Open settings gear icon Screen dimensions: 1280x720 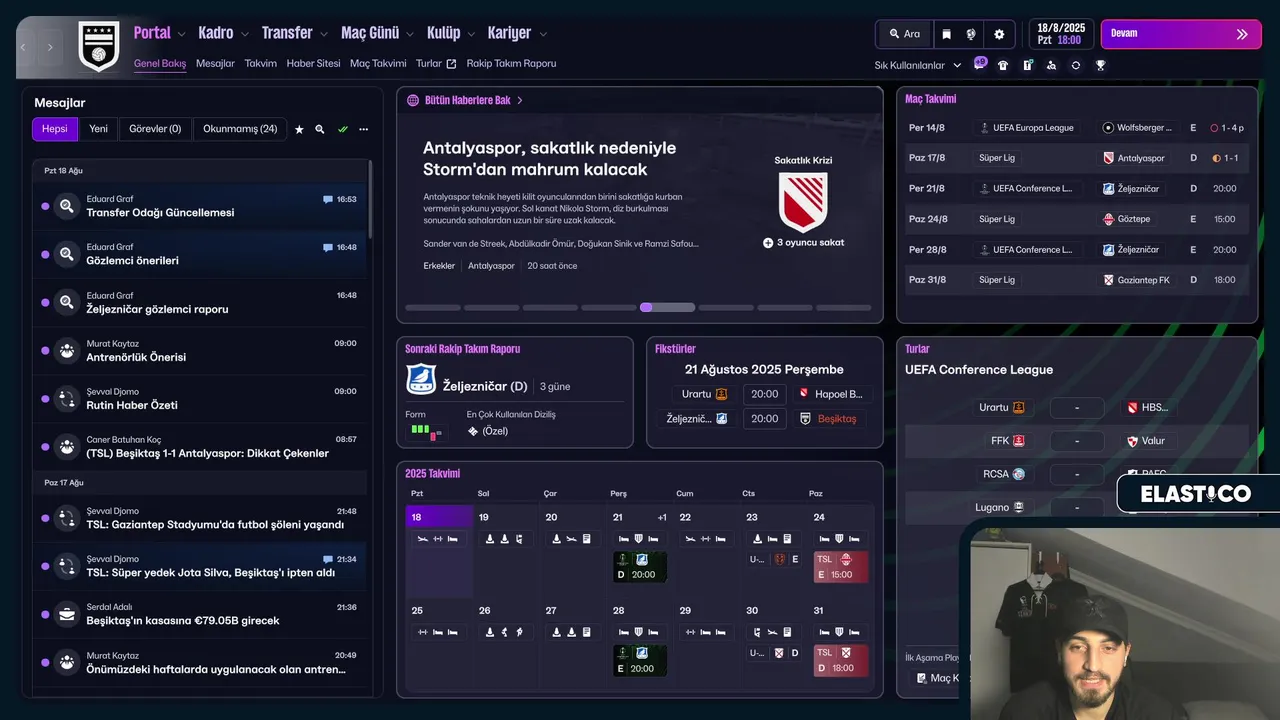point(998,34)
